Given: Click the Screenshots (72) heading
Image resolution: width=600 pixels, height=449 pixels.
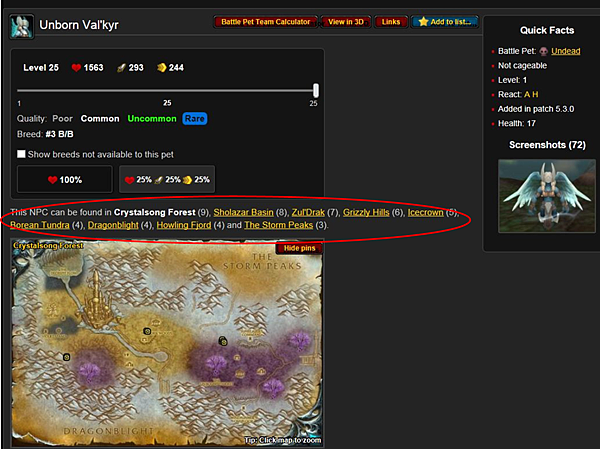Looking at the screenshot, I should click(x=547, y=145).
